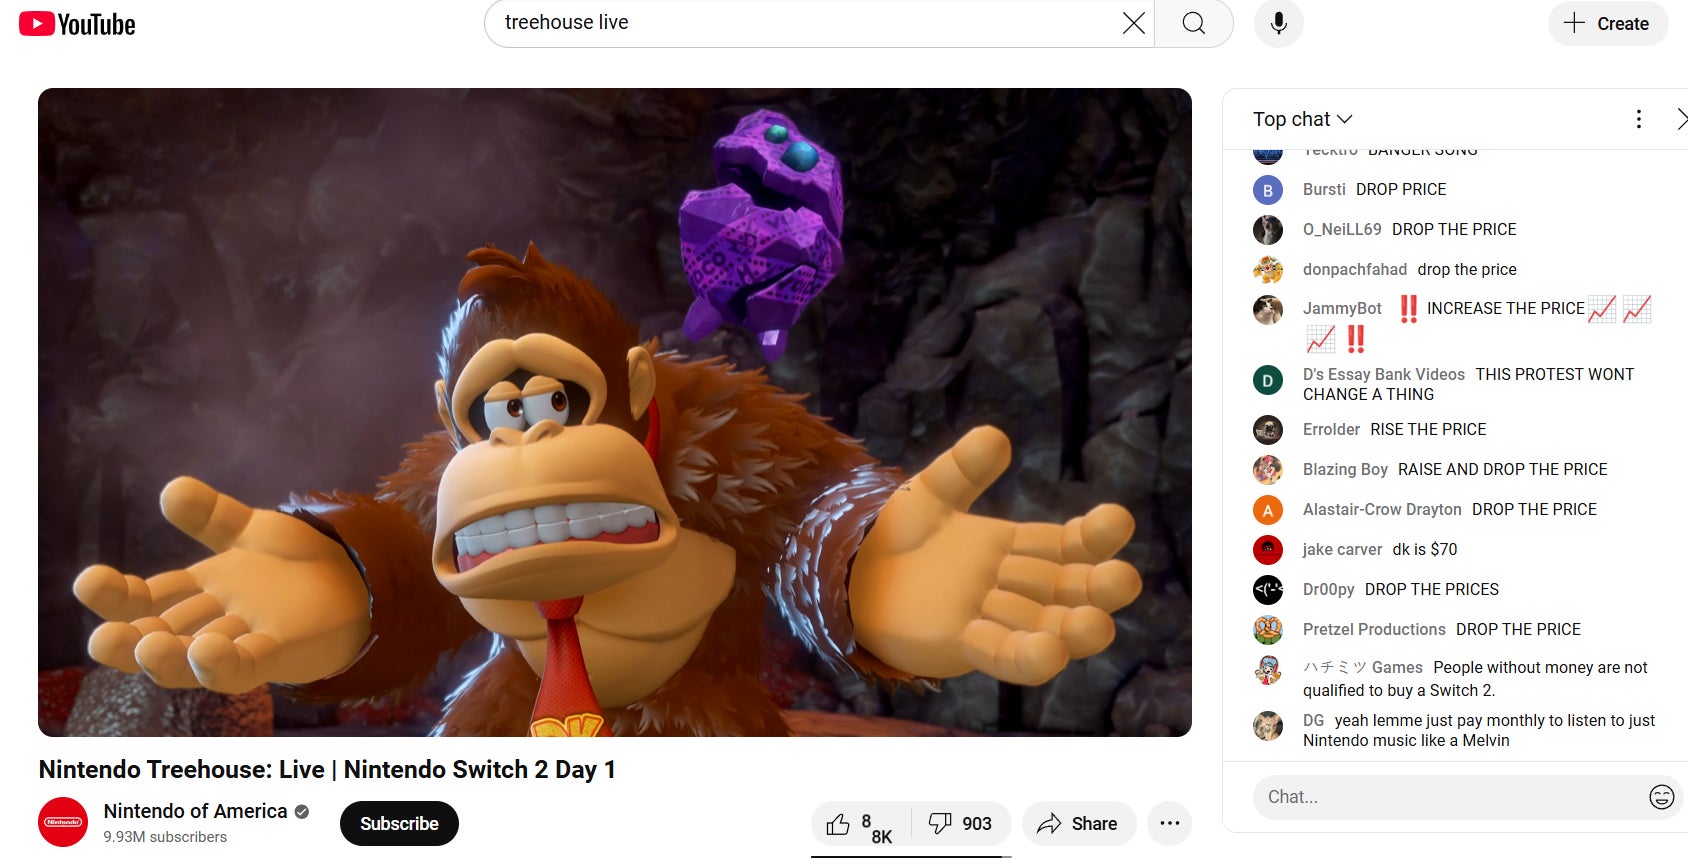Click donpachfahad's avatar in chat

1268,270
